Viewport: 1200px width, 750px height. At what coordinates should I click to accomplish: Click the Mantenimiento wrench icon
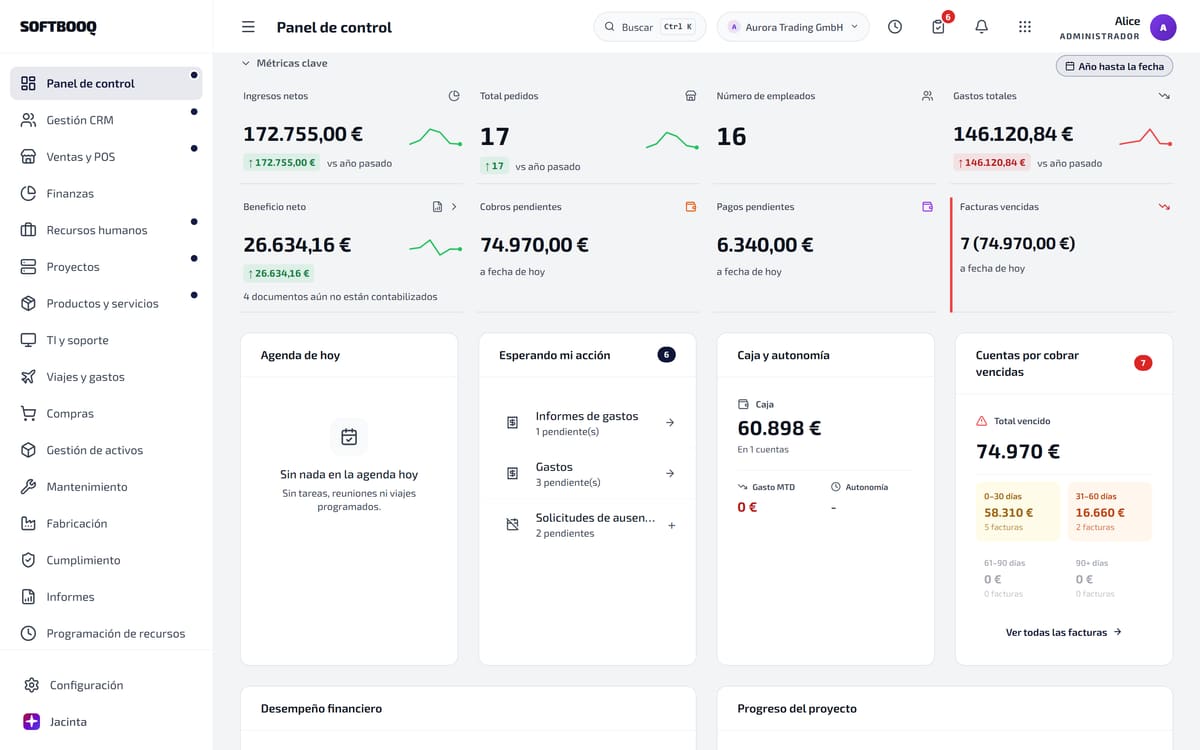(x=28, y=487)
